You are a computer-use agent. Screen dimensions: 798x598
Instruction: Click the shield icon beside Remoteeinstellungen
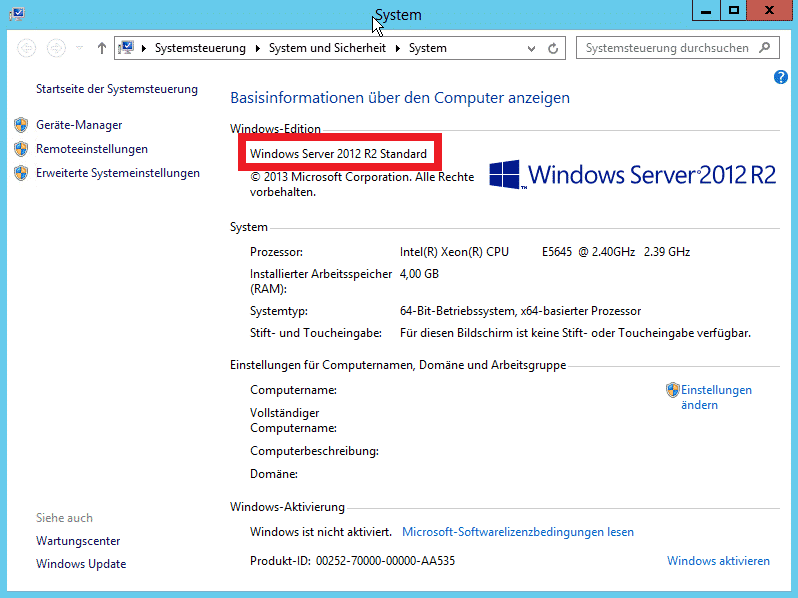click(21, 149)
